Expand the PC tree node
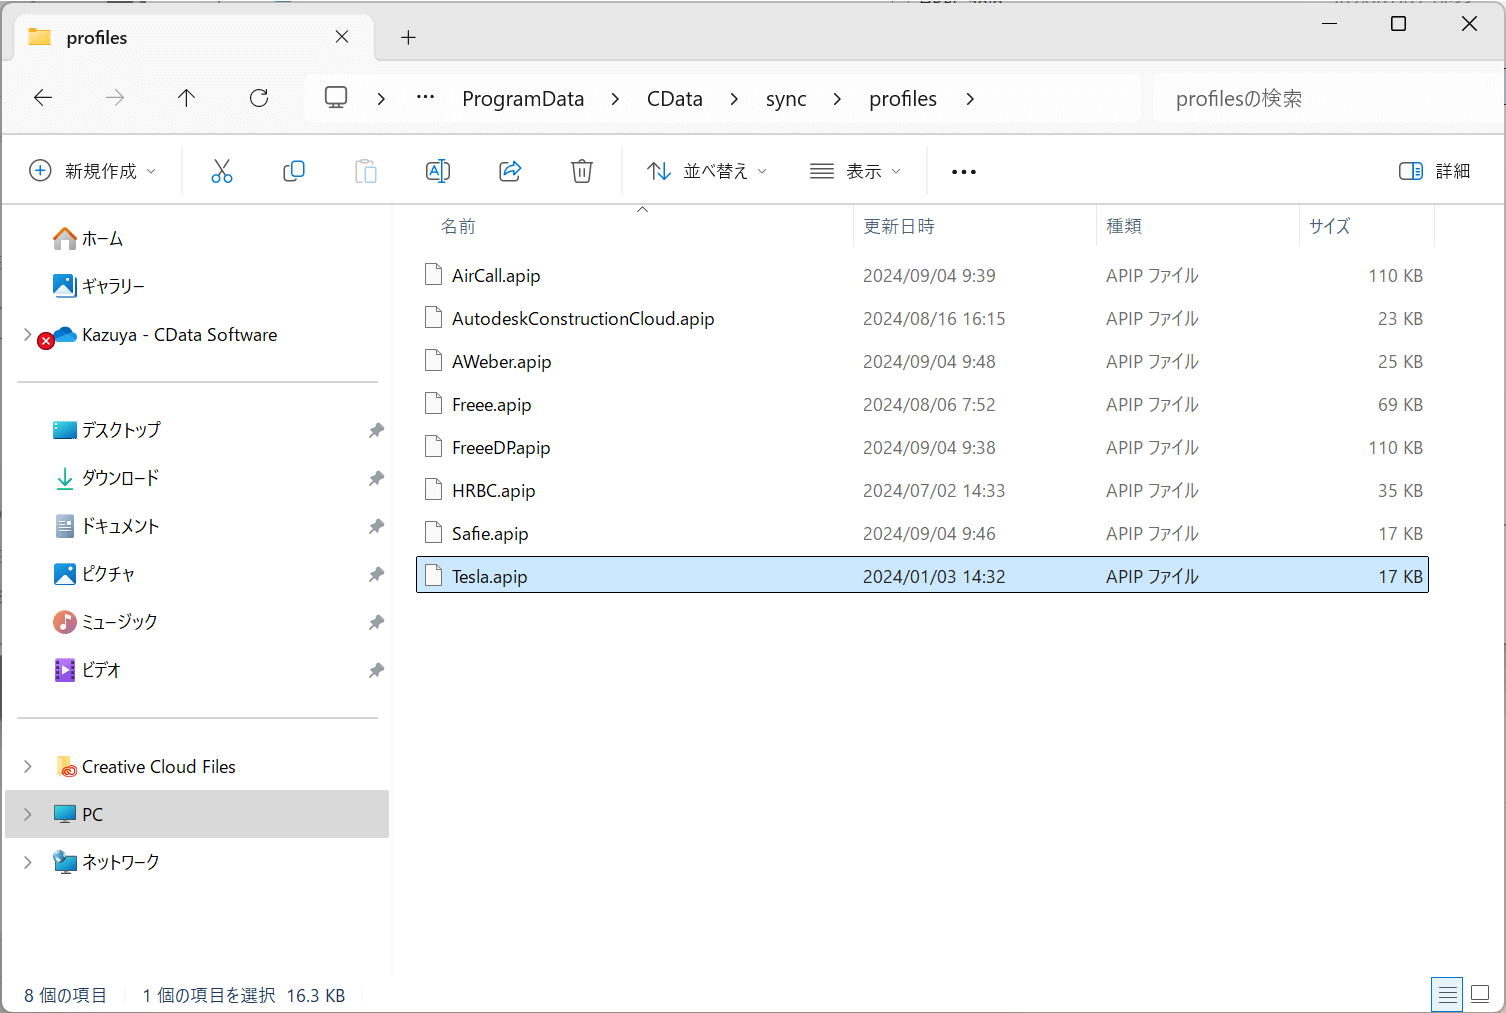Viewport: 1506px width, 1013px height. coord(28,814)
